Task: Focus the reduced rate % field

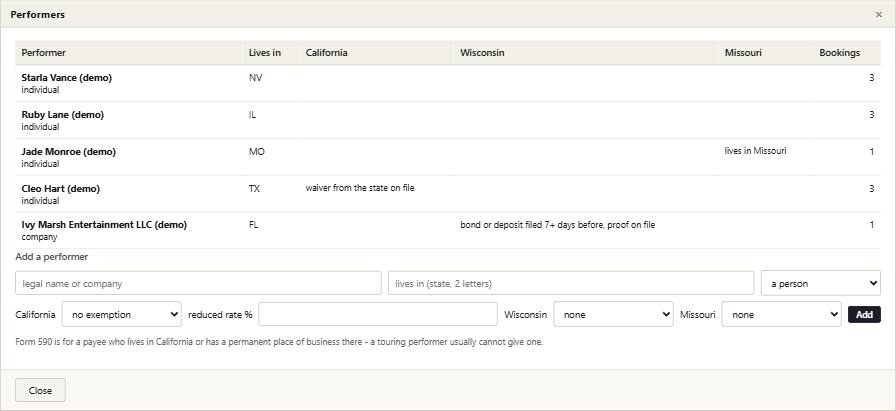Action: coord(378,314)
